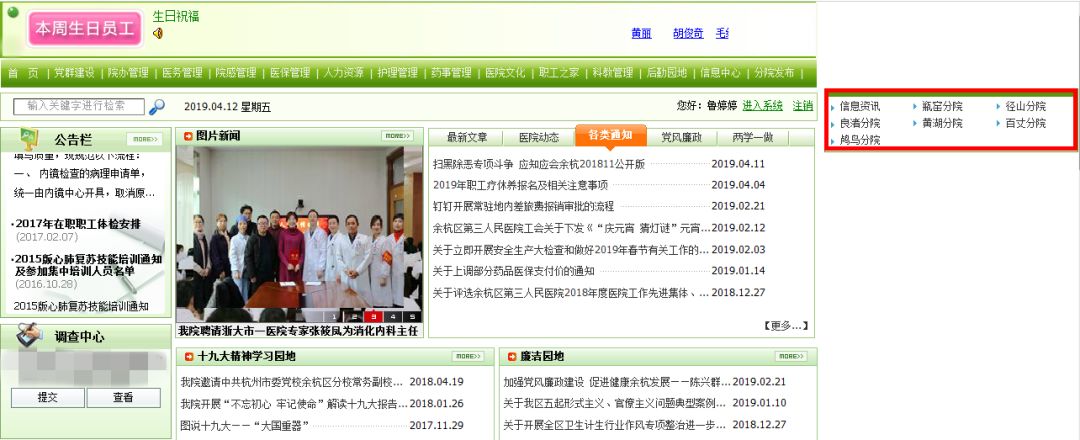Open the 鸬鸟分院 submenu link
1080x440 pixels.
tap(860, 140)
